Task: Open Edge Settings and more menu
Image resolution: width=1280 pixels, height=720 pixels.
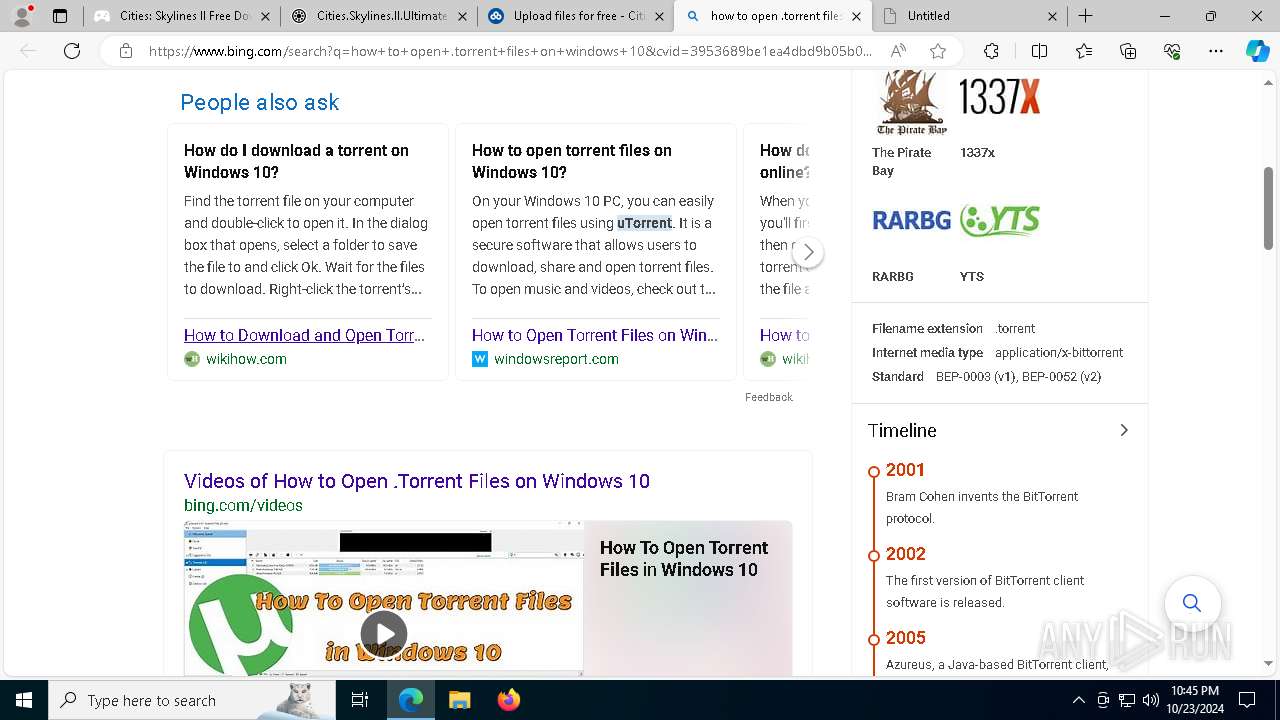Action: click(x=1216, y=51)
